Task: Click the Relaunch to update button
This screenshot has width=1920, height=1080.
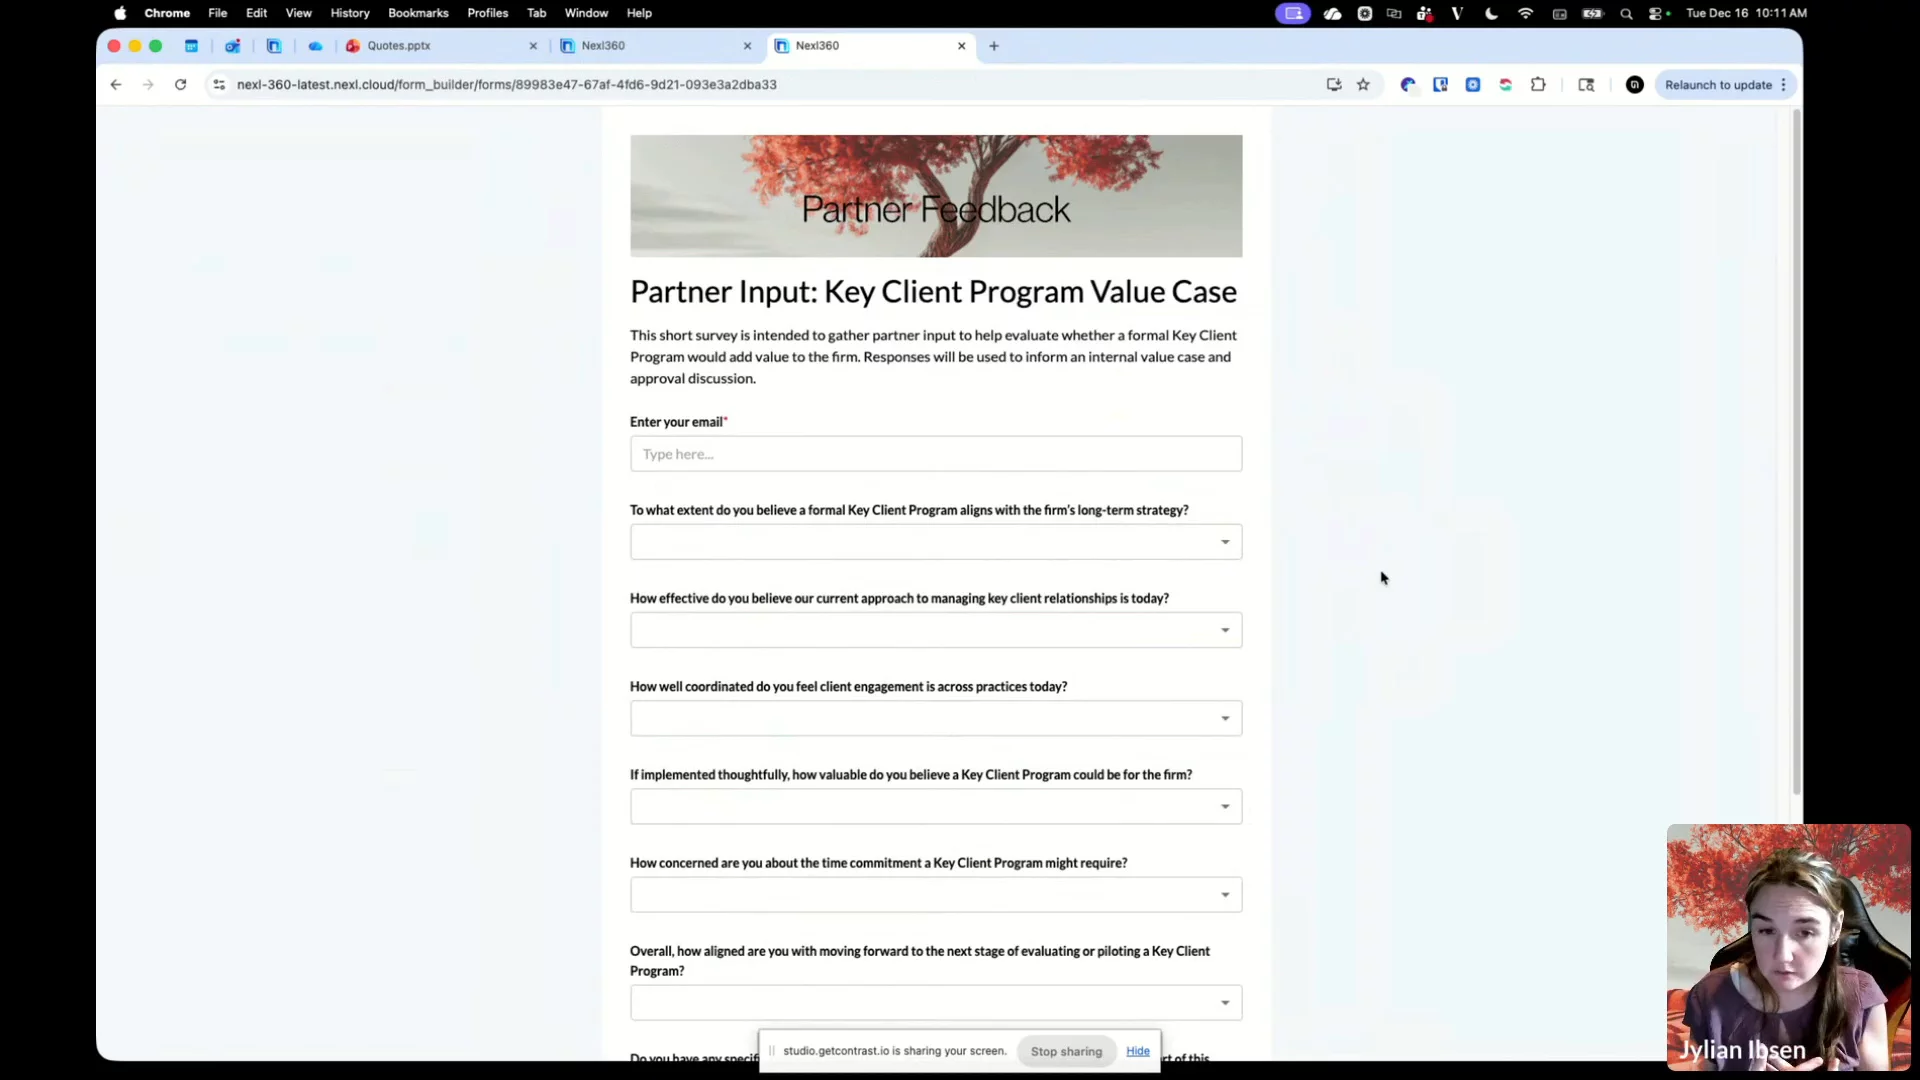Action: pos(1717,85)
